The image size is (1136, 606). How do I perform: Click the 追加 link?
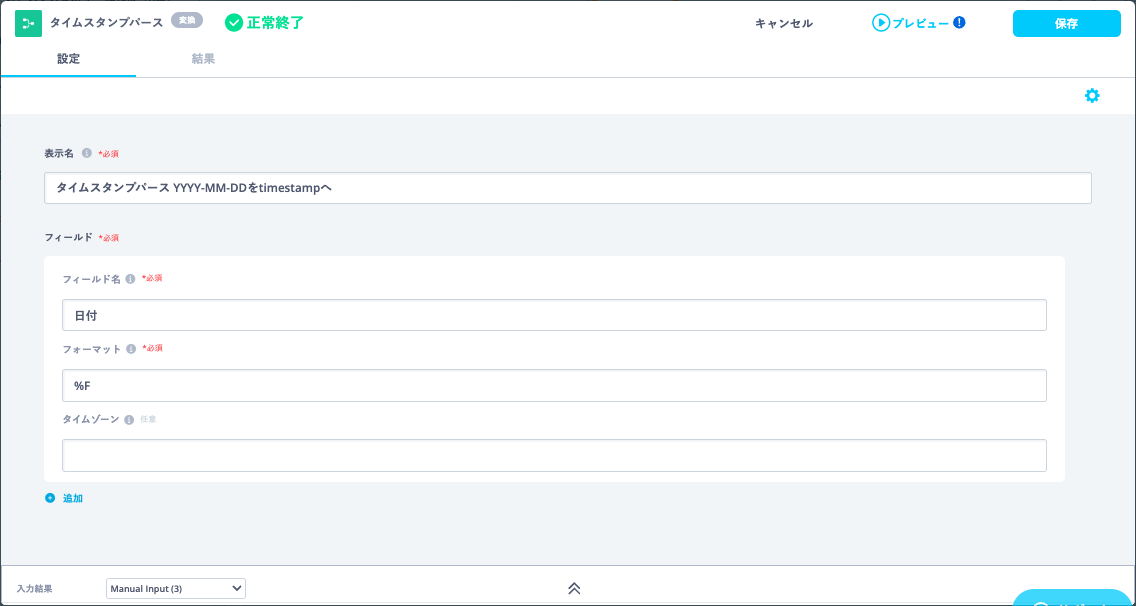(x=73, y=498)
